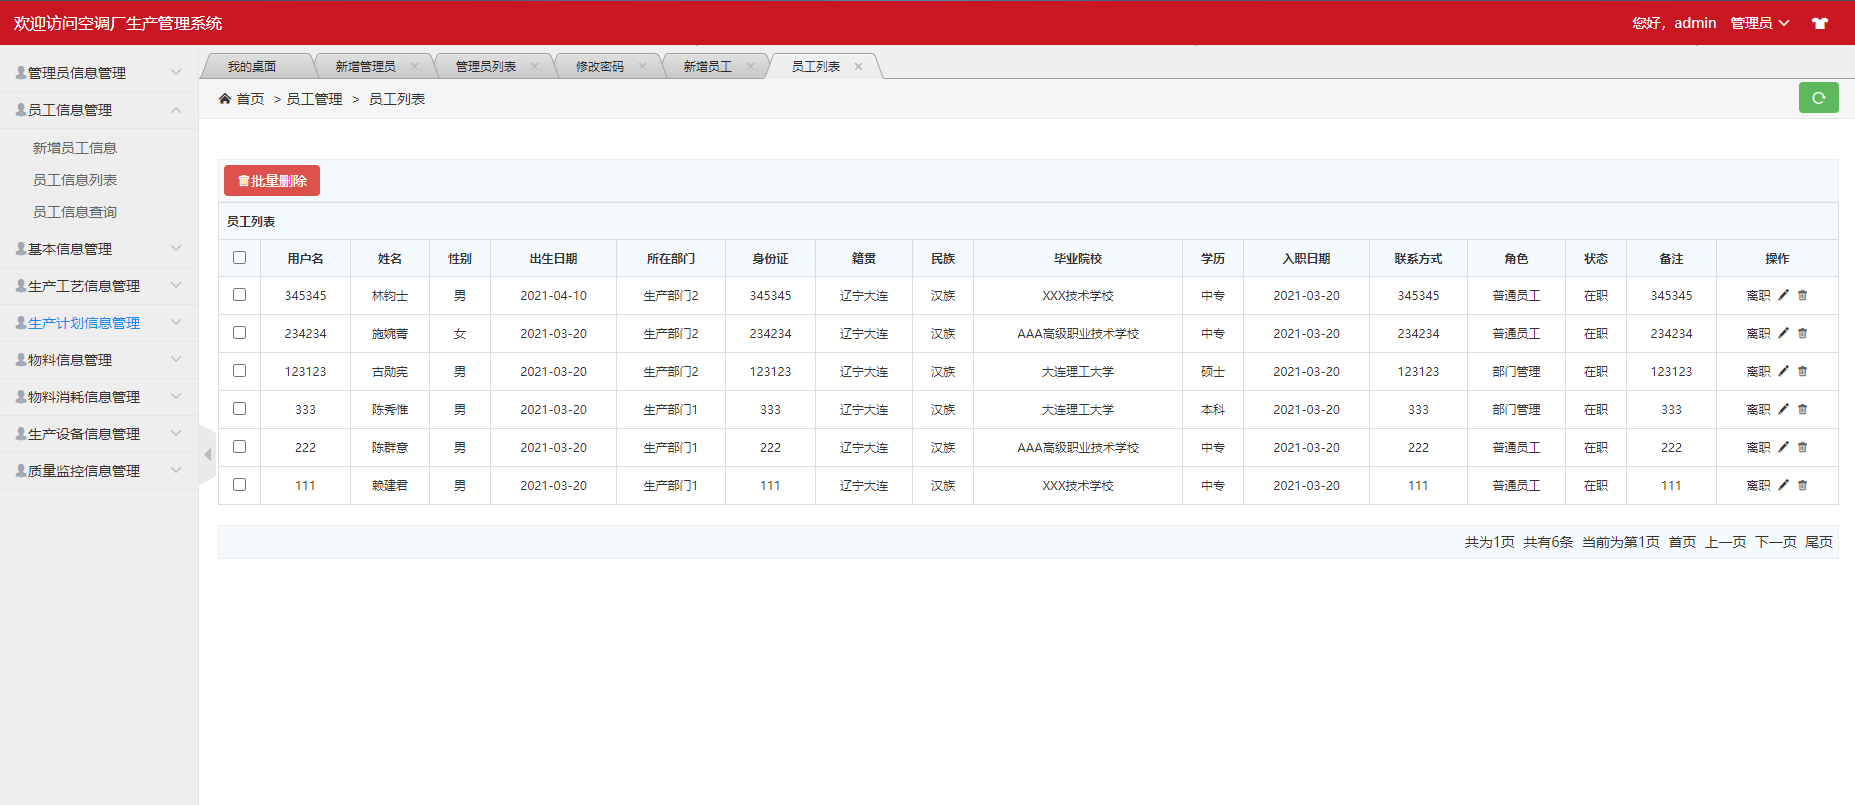
Task: Click the 毕业院校 column header
Action: click(x=1078, y=258)
